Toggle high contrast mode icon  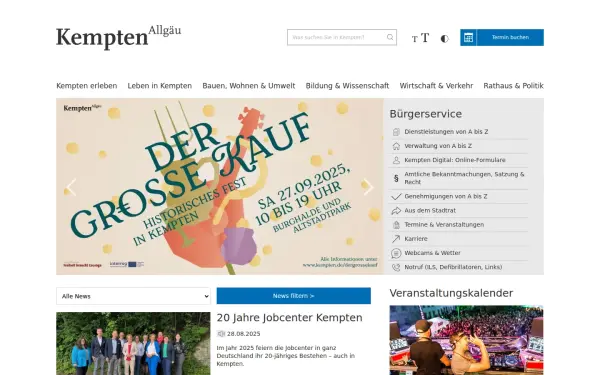click(x=444, y=38)
